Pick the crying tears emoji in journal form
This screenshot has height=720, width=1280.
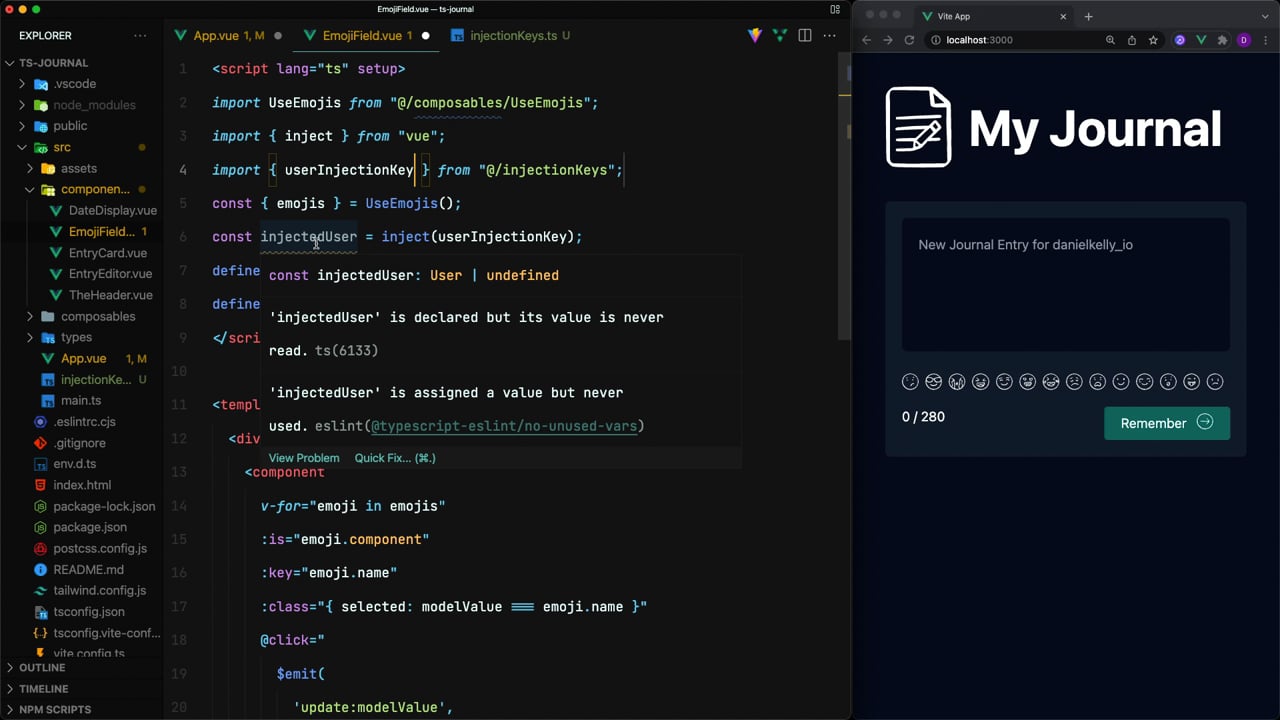click(x=957, y=382)
